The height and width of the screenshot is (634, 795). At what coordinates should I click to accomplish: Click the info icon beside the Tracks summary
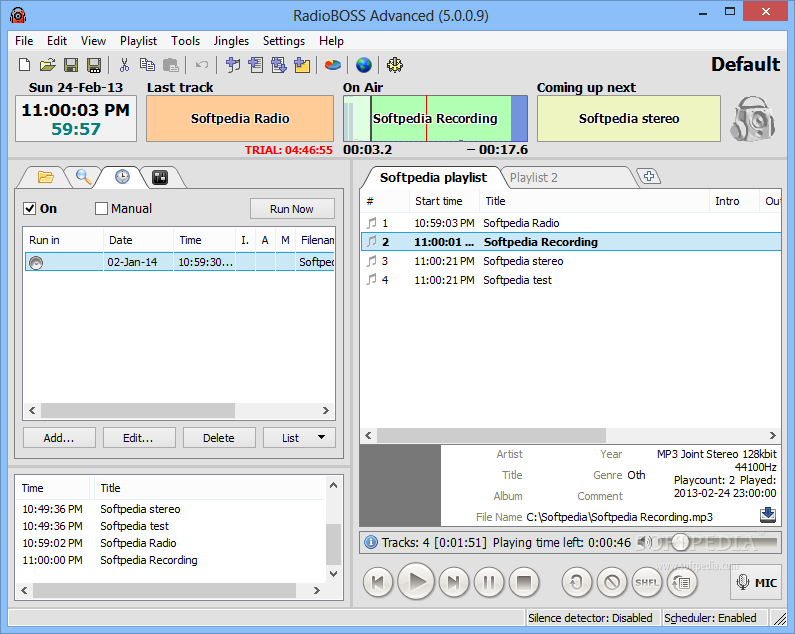371,542
